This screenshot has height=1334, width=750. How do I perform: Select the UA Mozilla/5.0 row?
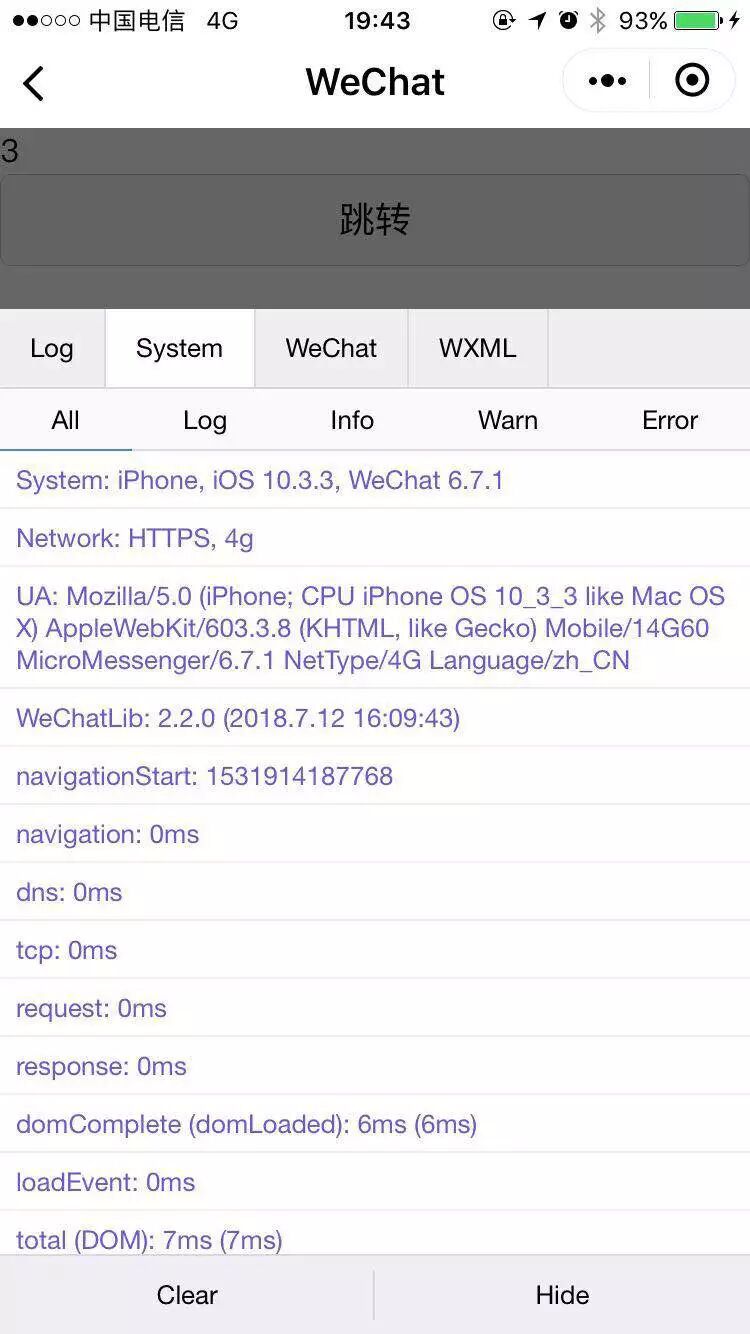375,628
